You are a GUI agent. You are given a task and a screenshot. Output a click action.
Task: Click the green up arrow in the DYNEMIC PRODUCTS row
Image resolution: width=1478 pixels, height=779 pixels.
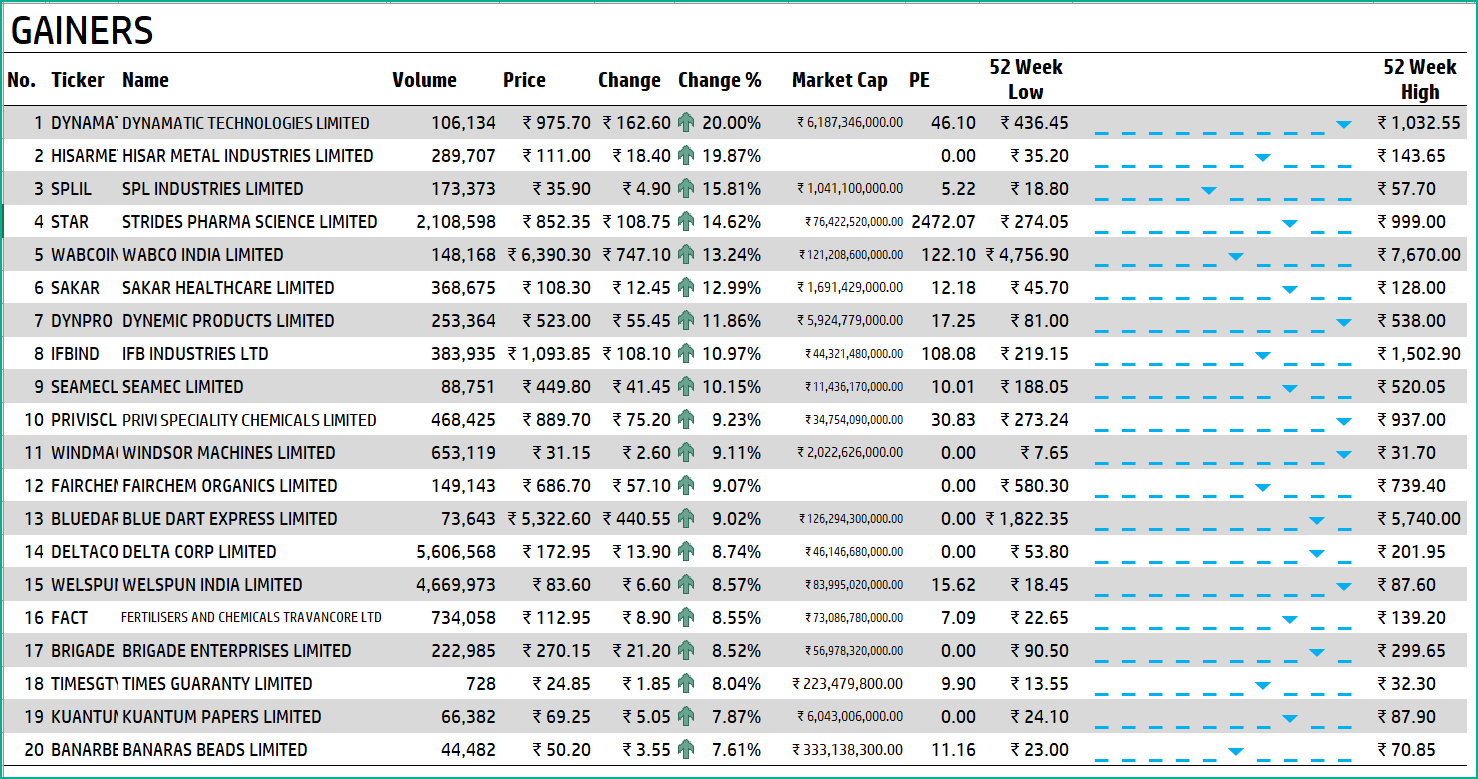pyautogui.click(x=686, y=320)
